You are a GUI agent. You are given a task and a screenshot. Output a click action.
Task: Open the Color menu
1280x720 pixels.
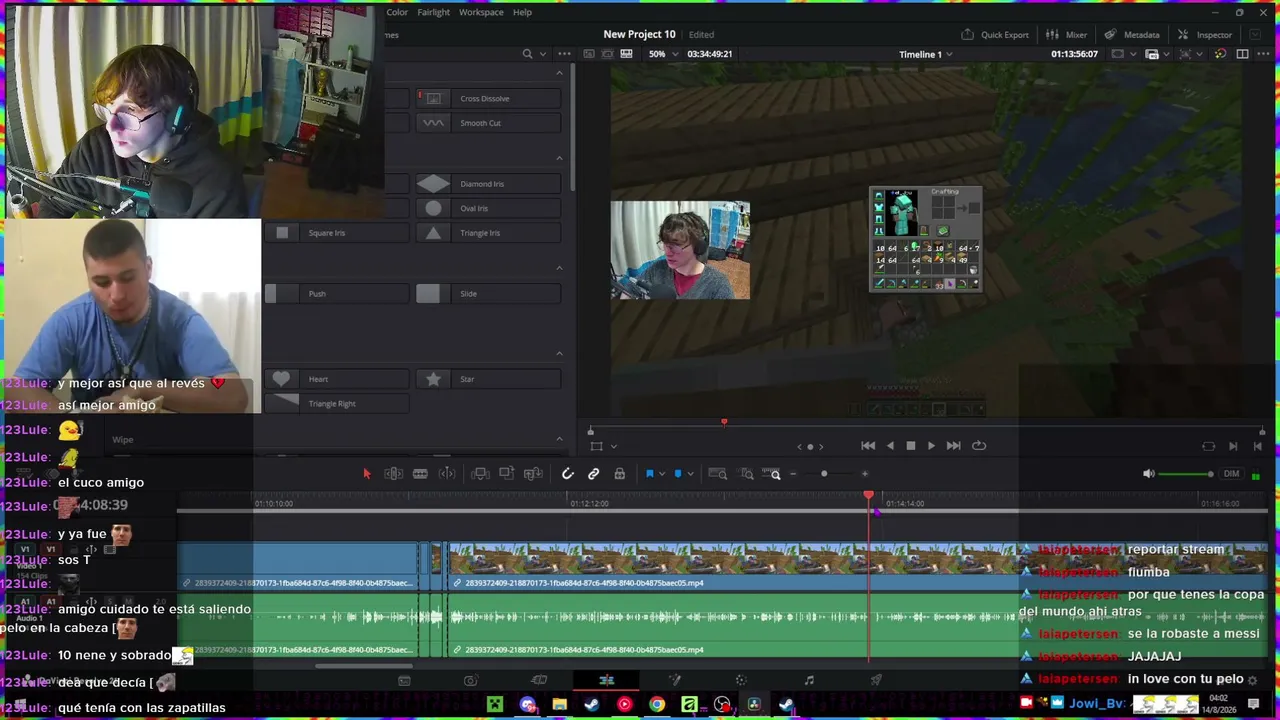coord(397,12)
